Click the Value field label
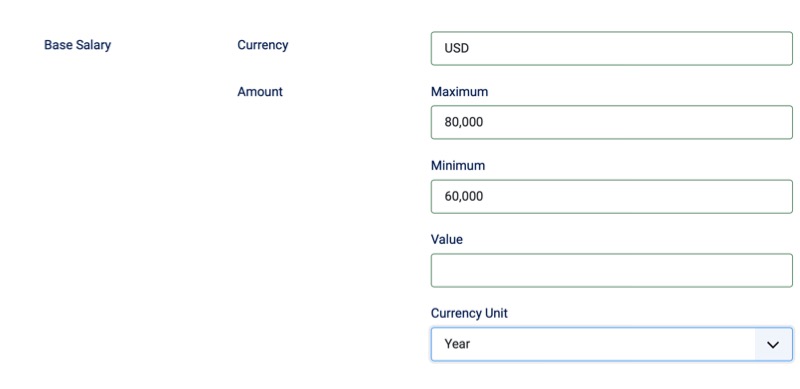 click(x=446, y=239)
